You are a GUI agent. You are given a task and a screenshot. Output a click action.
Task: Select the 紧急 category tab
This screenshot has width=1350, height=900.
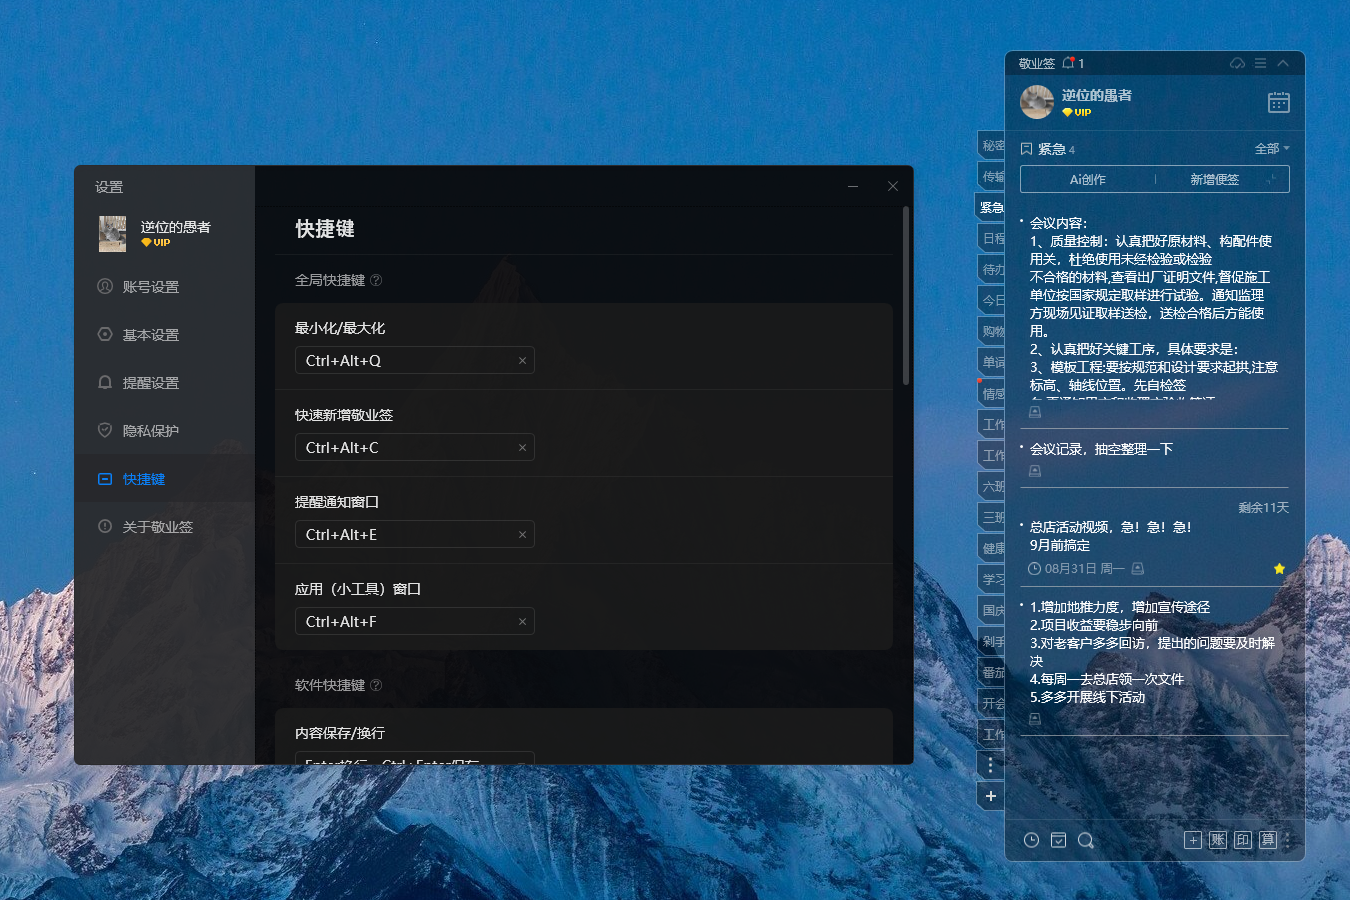click(x=990, y=207)
